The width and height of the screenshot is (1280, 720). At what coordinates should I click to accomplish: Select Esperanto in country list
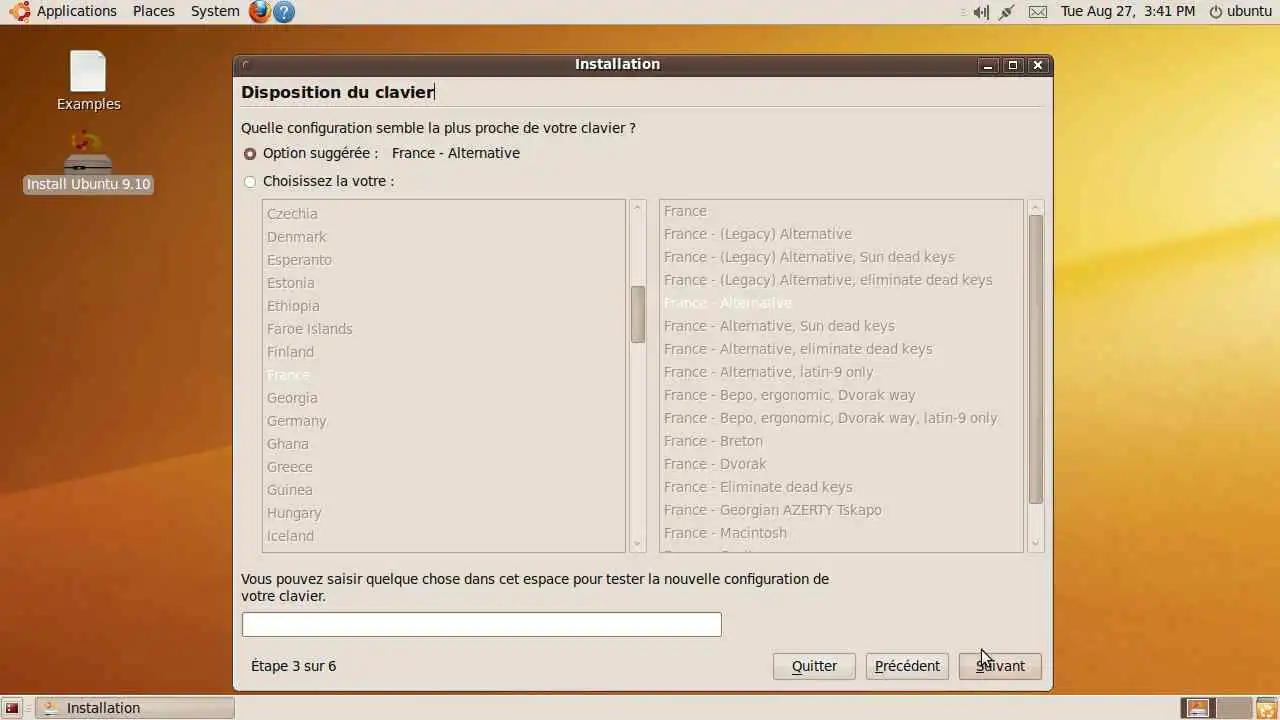pos(444,260)
